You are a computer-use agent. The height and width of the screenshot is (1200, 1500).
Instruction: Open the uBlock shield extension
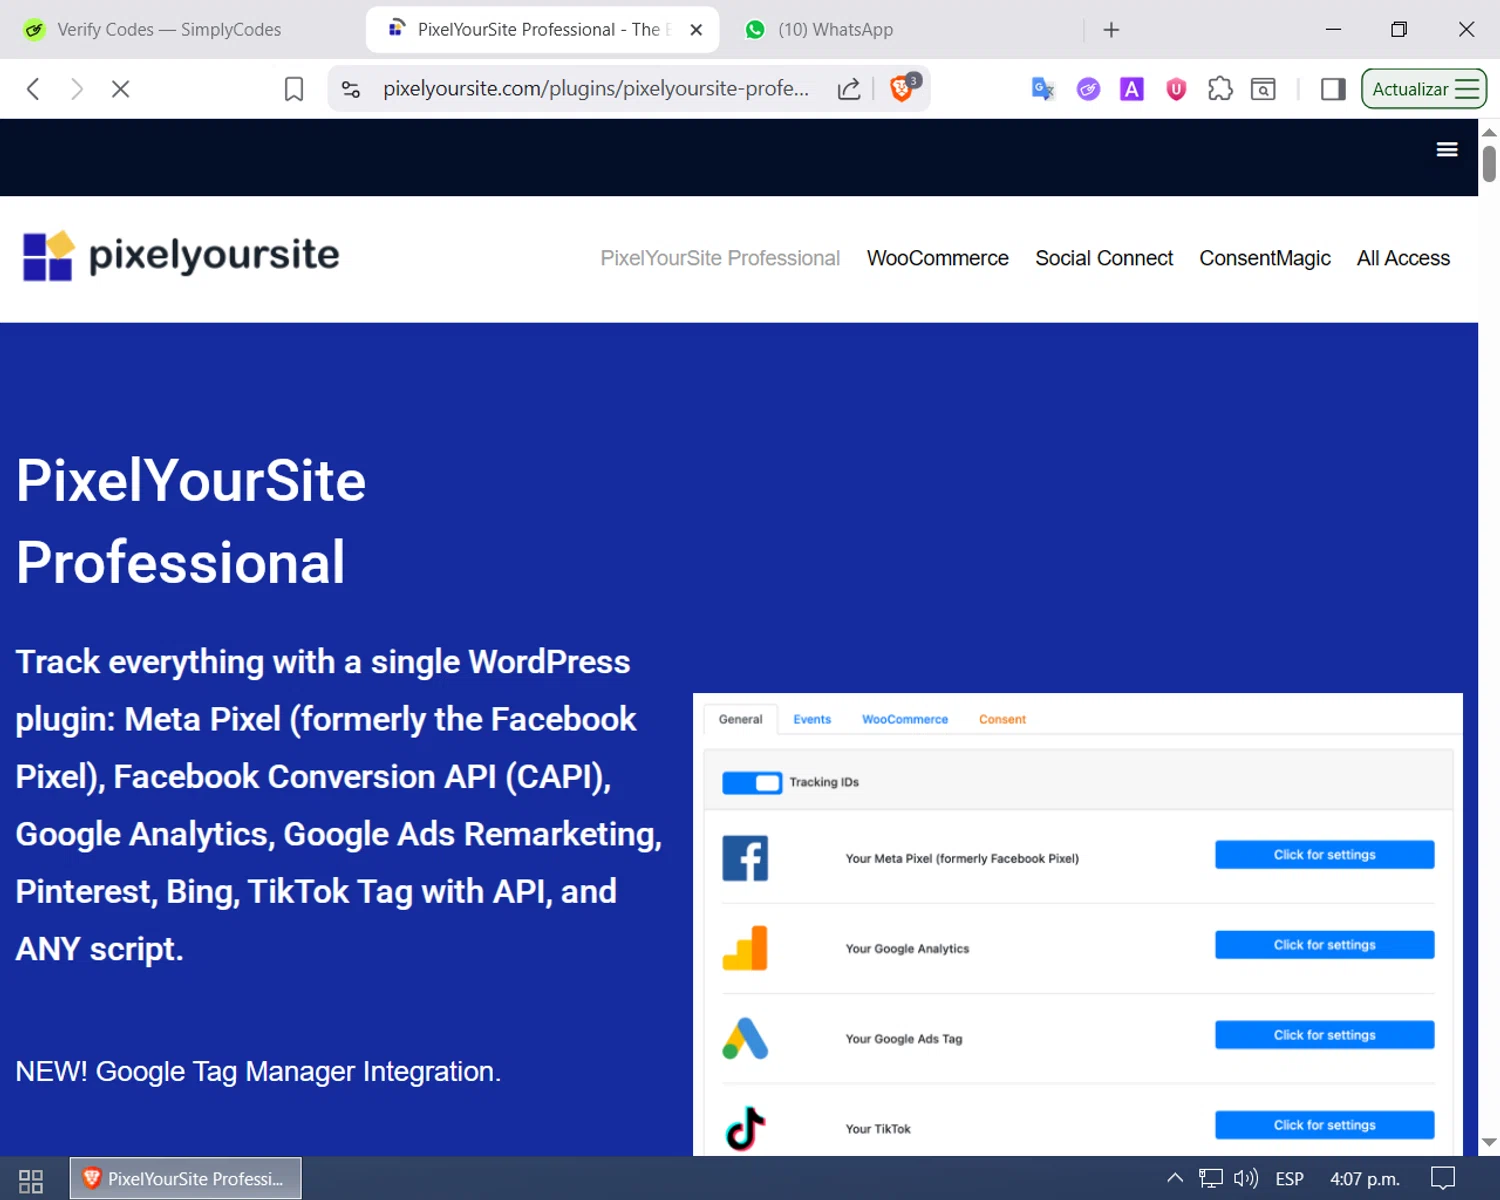point(1176,89)
